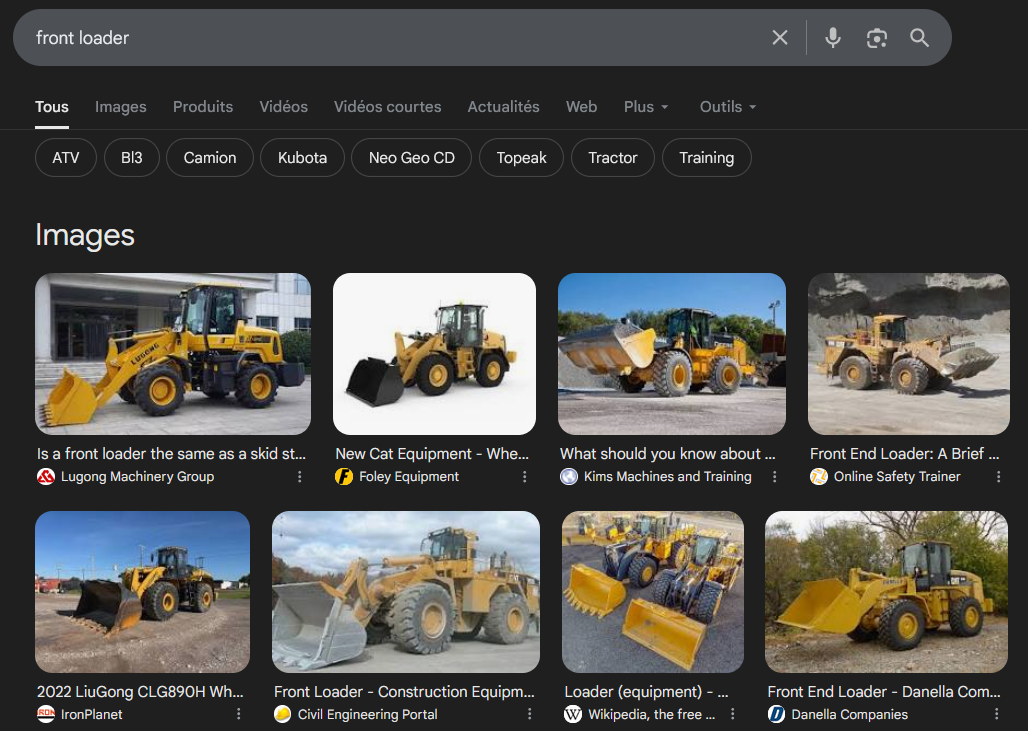Open the Danella Companies loader thumbnail
This screenshot has height=731, width=1028.
(886, 592)
